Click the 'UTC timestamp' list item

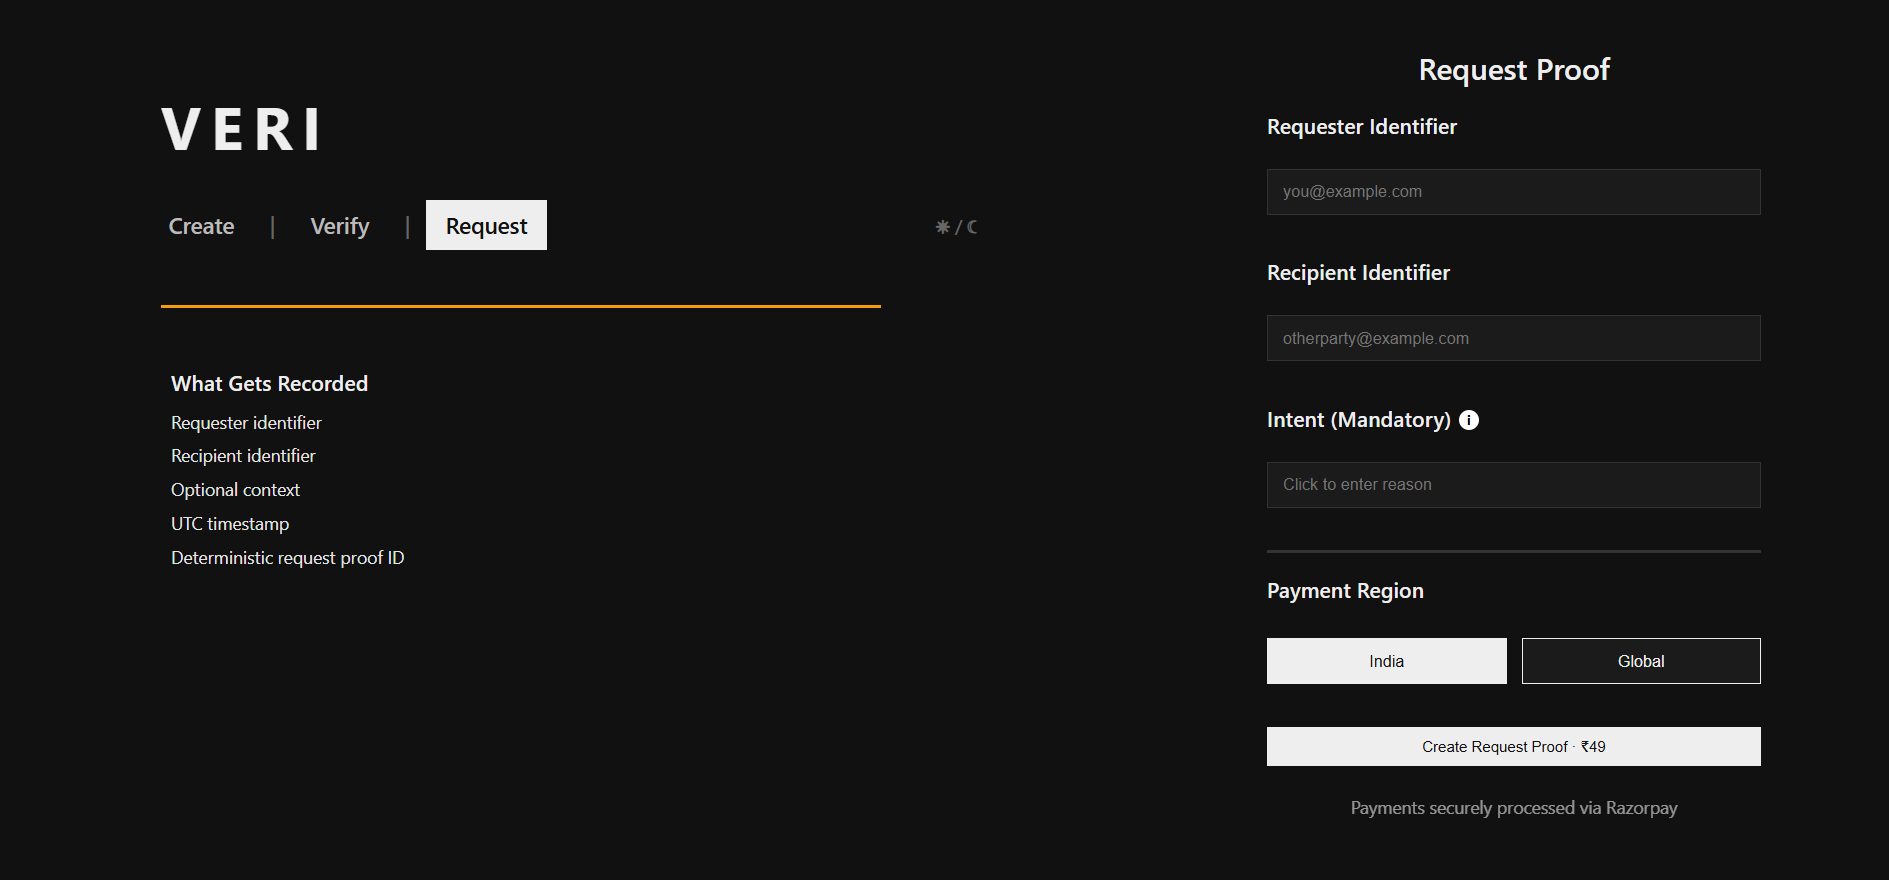click(x=230, y=524)
